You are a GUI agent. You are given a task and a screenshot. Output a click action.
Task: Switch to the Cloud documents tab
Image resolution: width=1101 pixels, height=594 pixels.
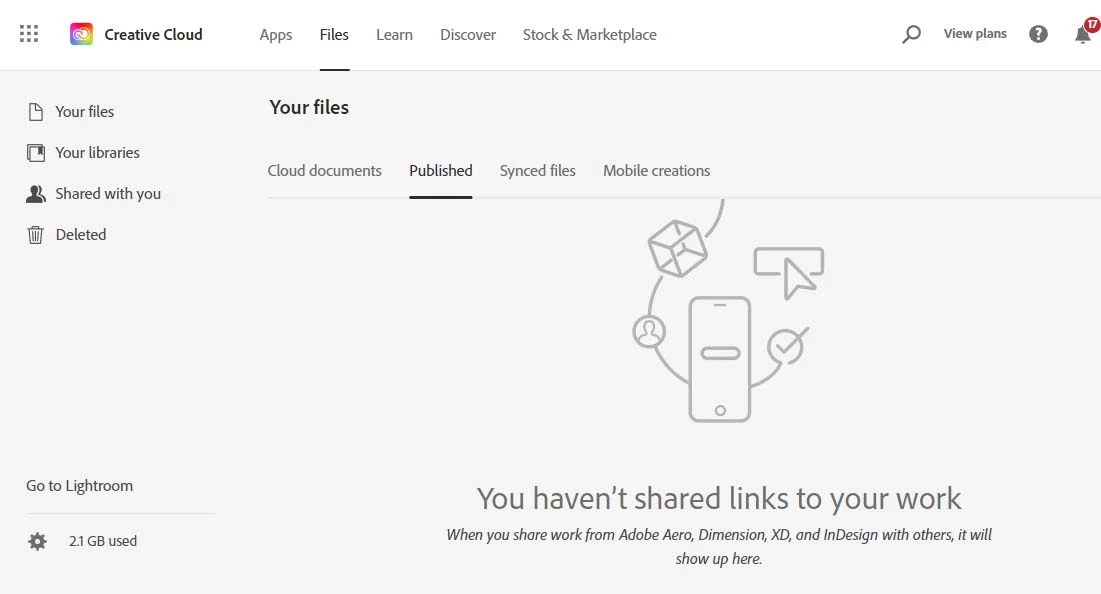324,171
